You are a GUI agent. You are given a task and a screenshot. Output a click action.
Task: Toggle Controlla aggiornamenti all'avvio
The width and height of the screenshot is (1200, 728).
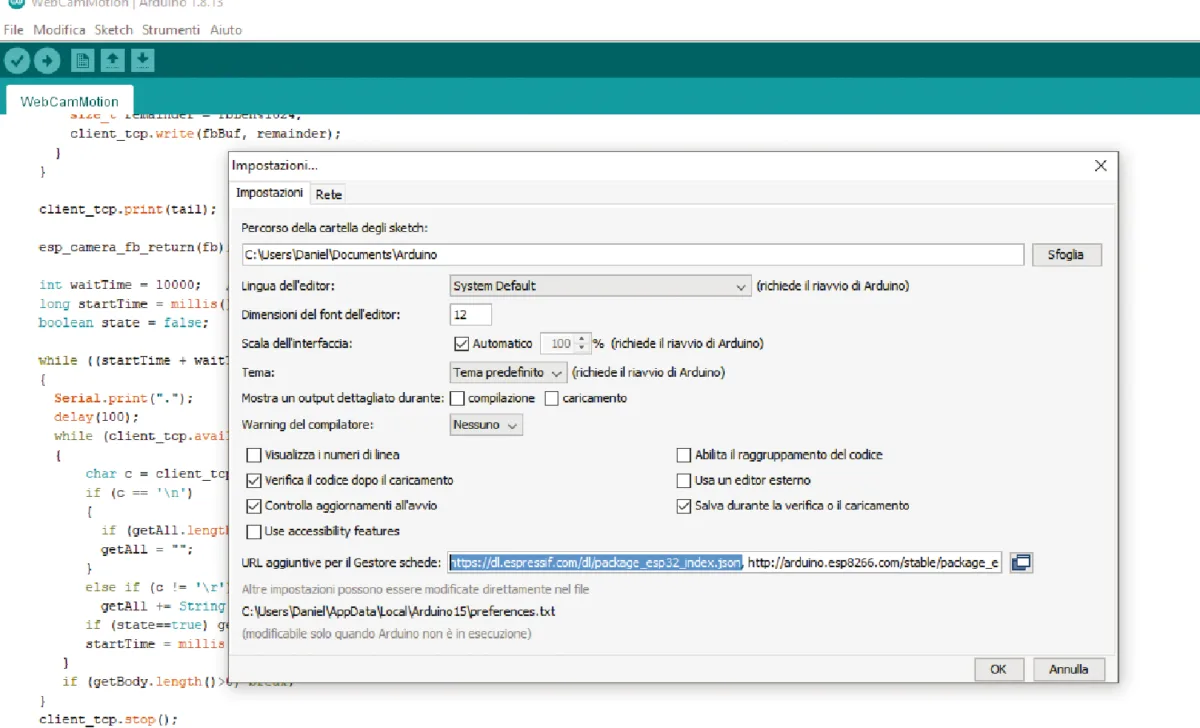254,505
